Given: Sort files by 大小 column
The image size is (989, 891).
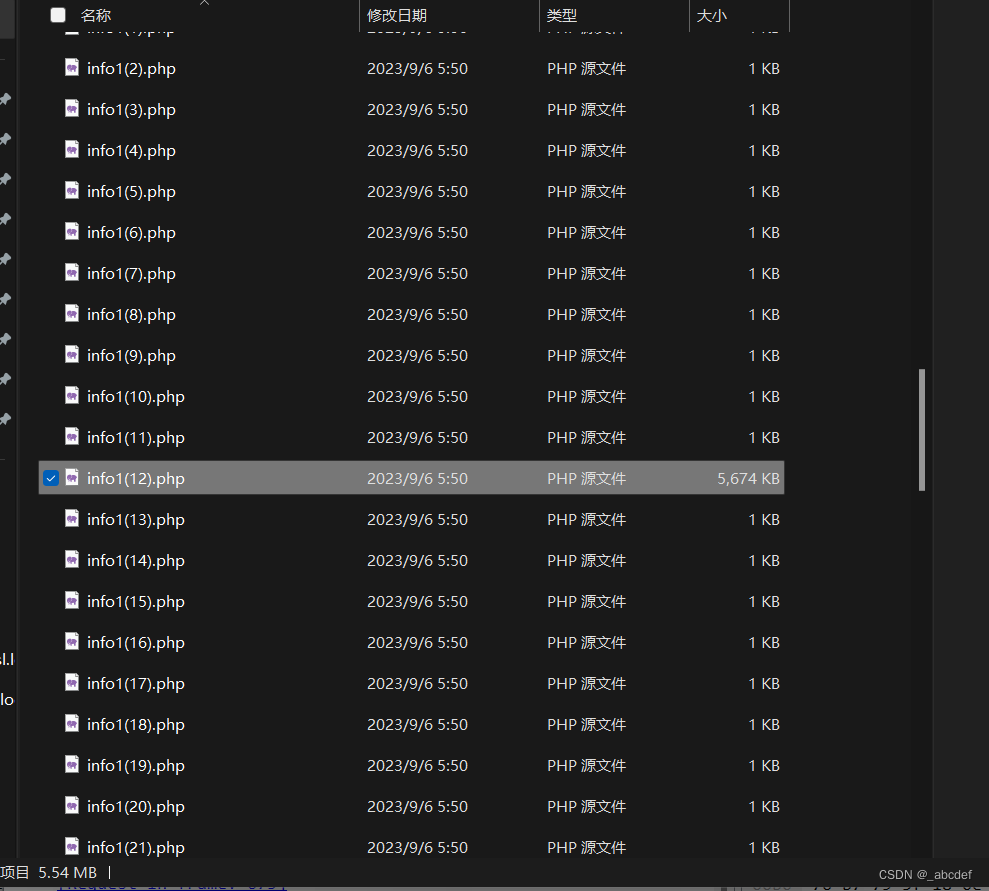Looking at the screenshot, I should (x=711, y=16).
